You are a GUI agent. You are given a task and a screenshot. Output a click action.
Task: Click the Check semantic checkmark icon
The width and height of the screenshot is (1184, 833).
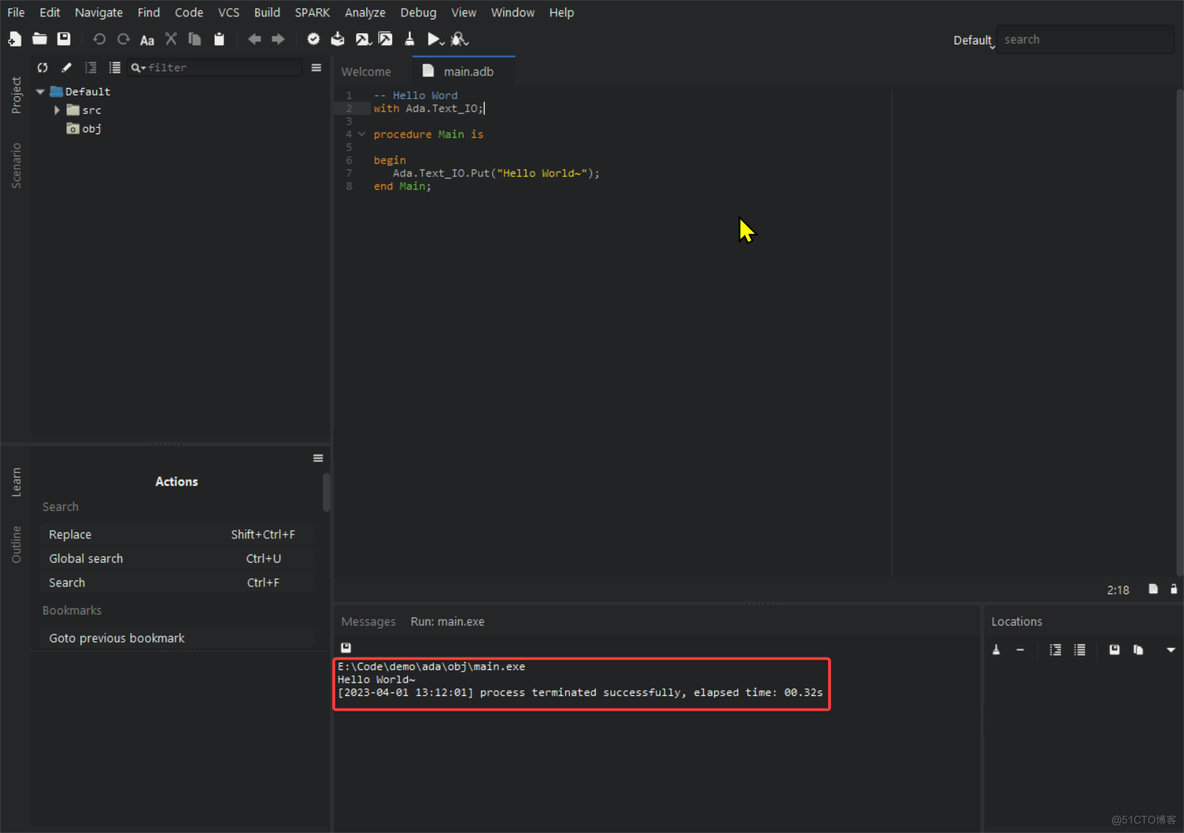(313, 39)
